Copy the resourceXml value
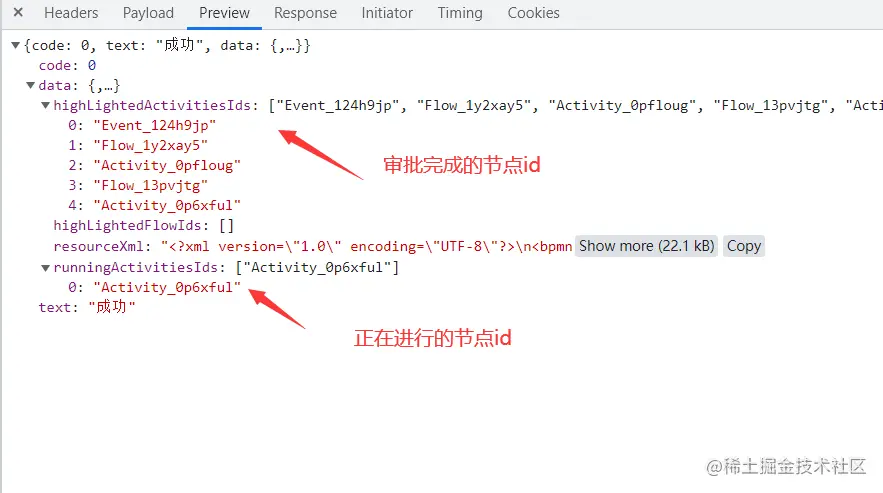Image resolution: width=883 pixels, height=493 pixels. [743, 246]
